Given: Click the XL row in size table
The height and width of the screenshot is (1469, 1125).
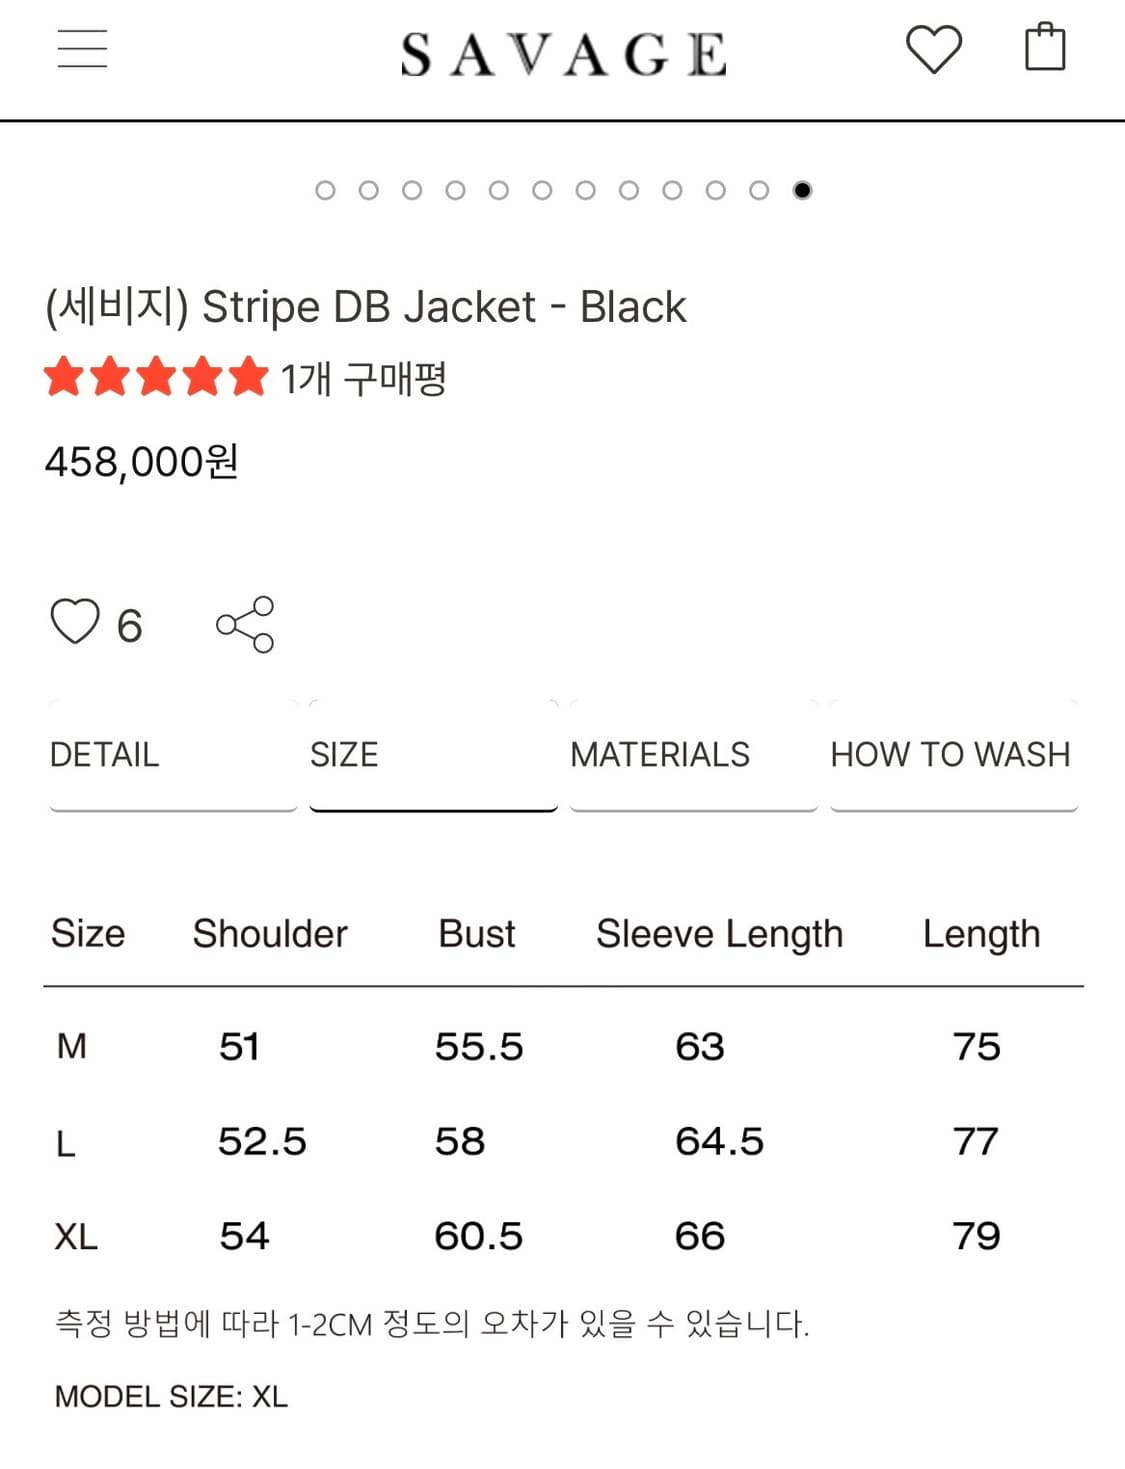Looking at the screenshot, I should tap(76, 1237).
